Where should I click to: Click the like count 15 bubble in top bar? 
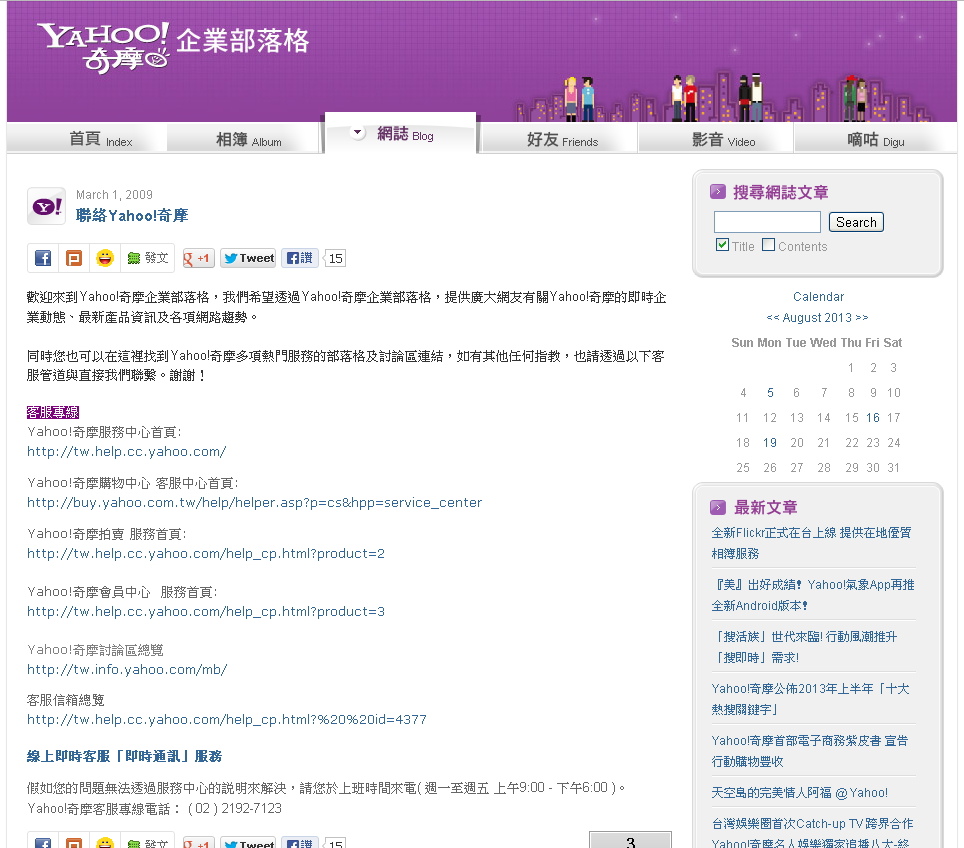point(335,258)
